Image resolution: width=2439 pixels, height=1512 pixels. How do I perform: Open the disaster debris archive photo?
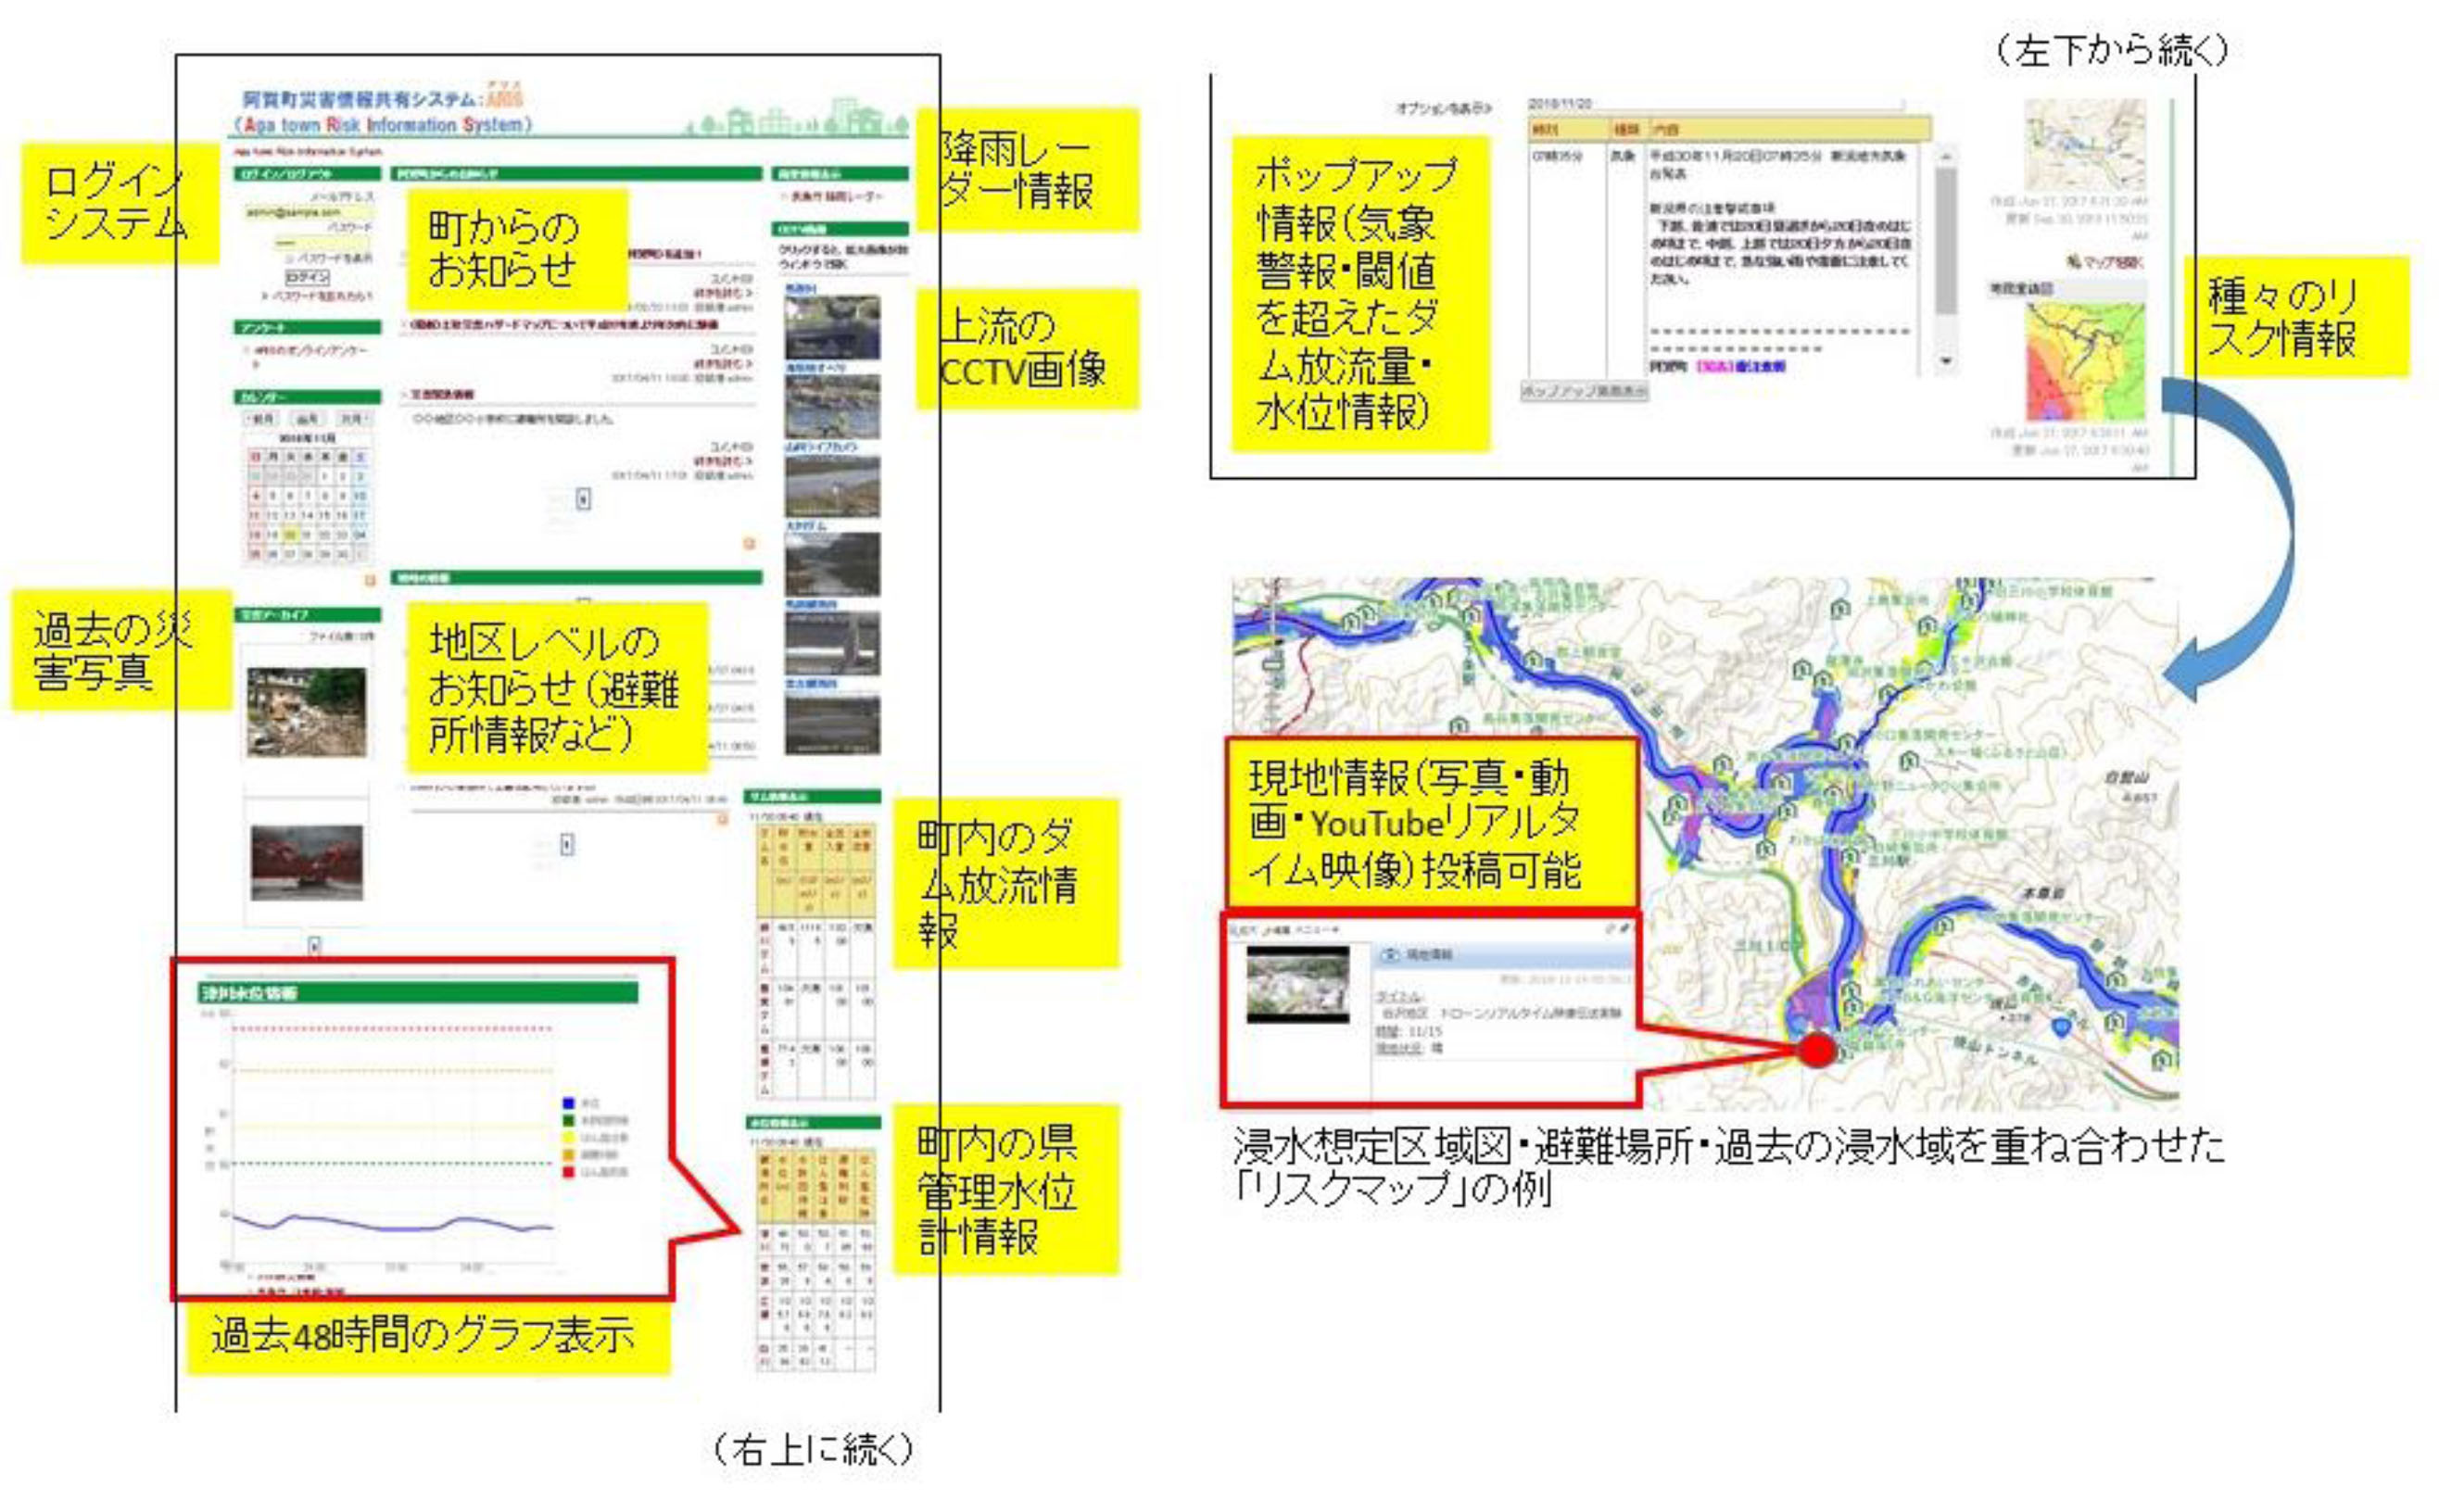pos(306,712)
